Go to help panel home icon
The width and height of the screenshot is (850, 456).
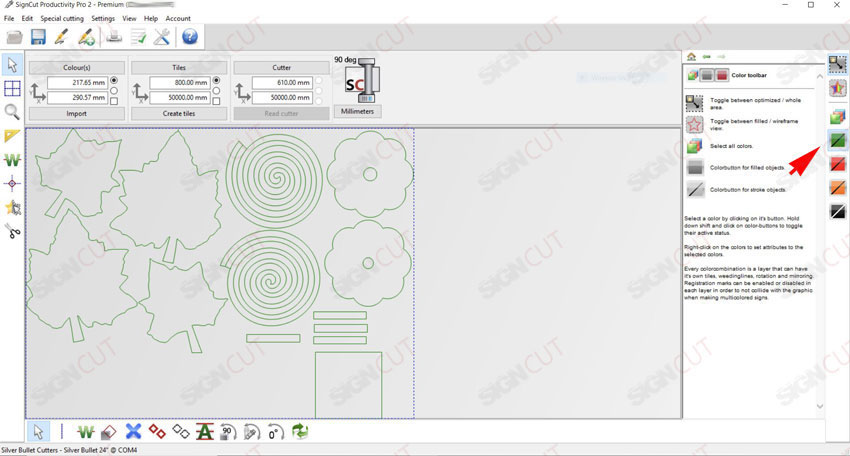[691, 56]
